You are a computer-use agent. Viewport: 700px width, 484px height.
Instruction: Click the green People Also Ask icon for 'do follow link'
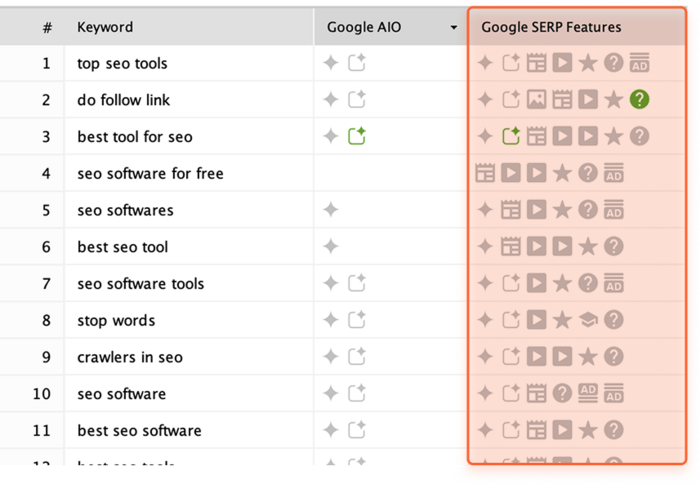click(639, 100)
